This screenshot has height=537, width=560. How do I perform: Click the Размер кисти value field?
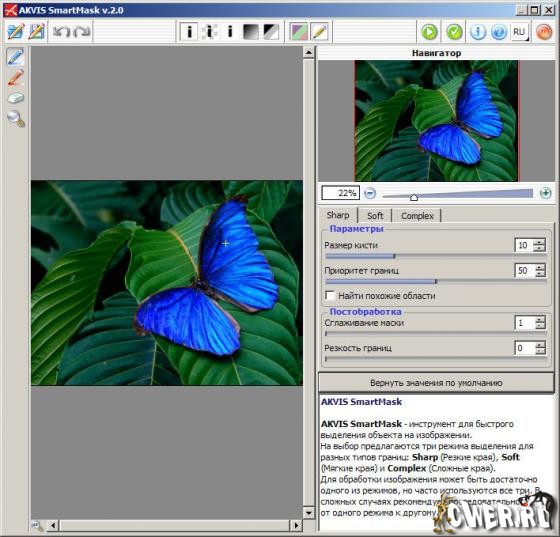click(x=524, y=245)
